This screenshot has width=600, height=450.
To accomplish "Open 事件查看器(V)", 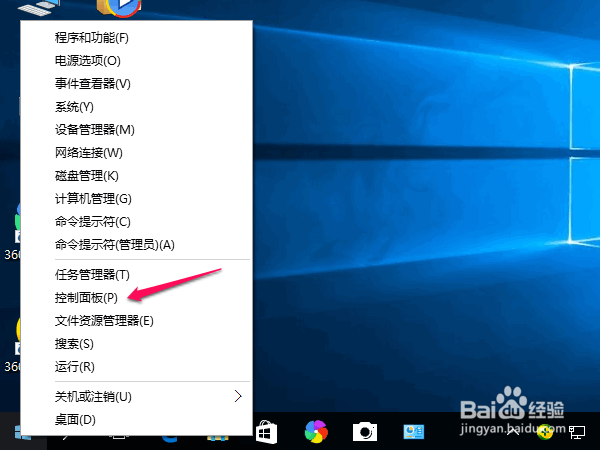I will pyautogui.click(x=136, y=84).
